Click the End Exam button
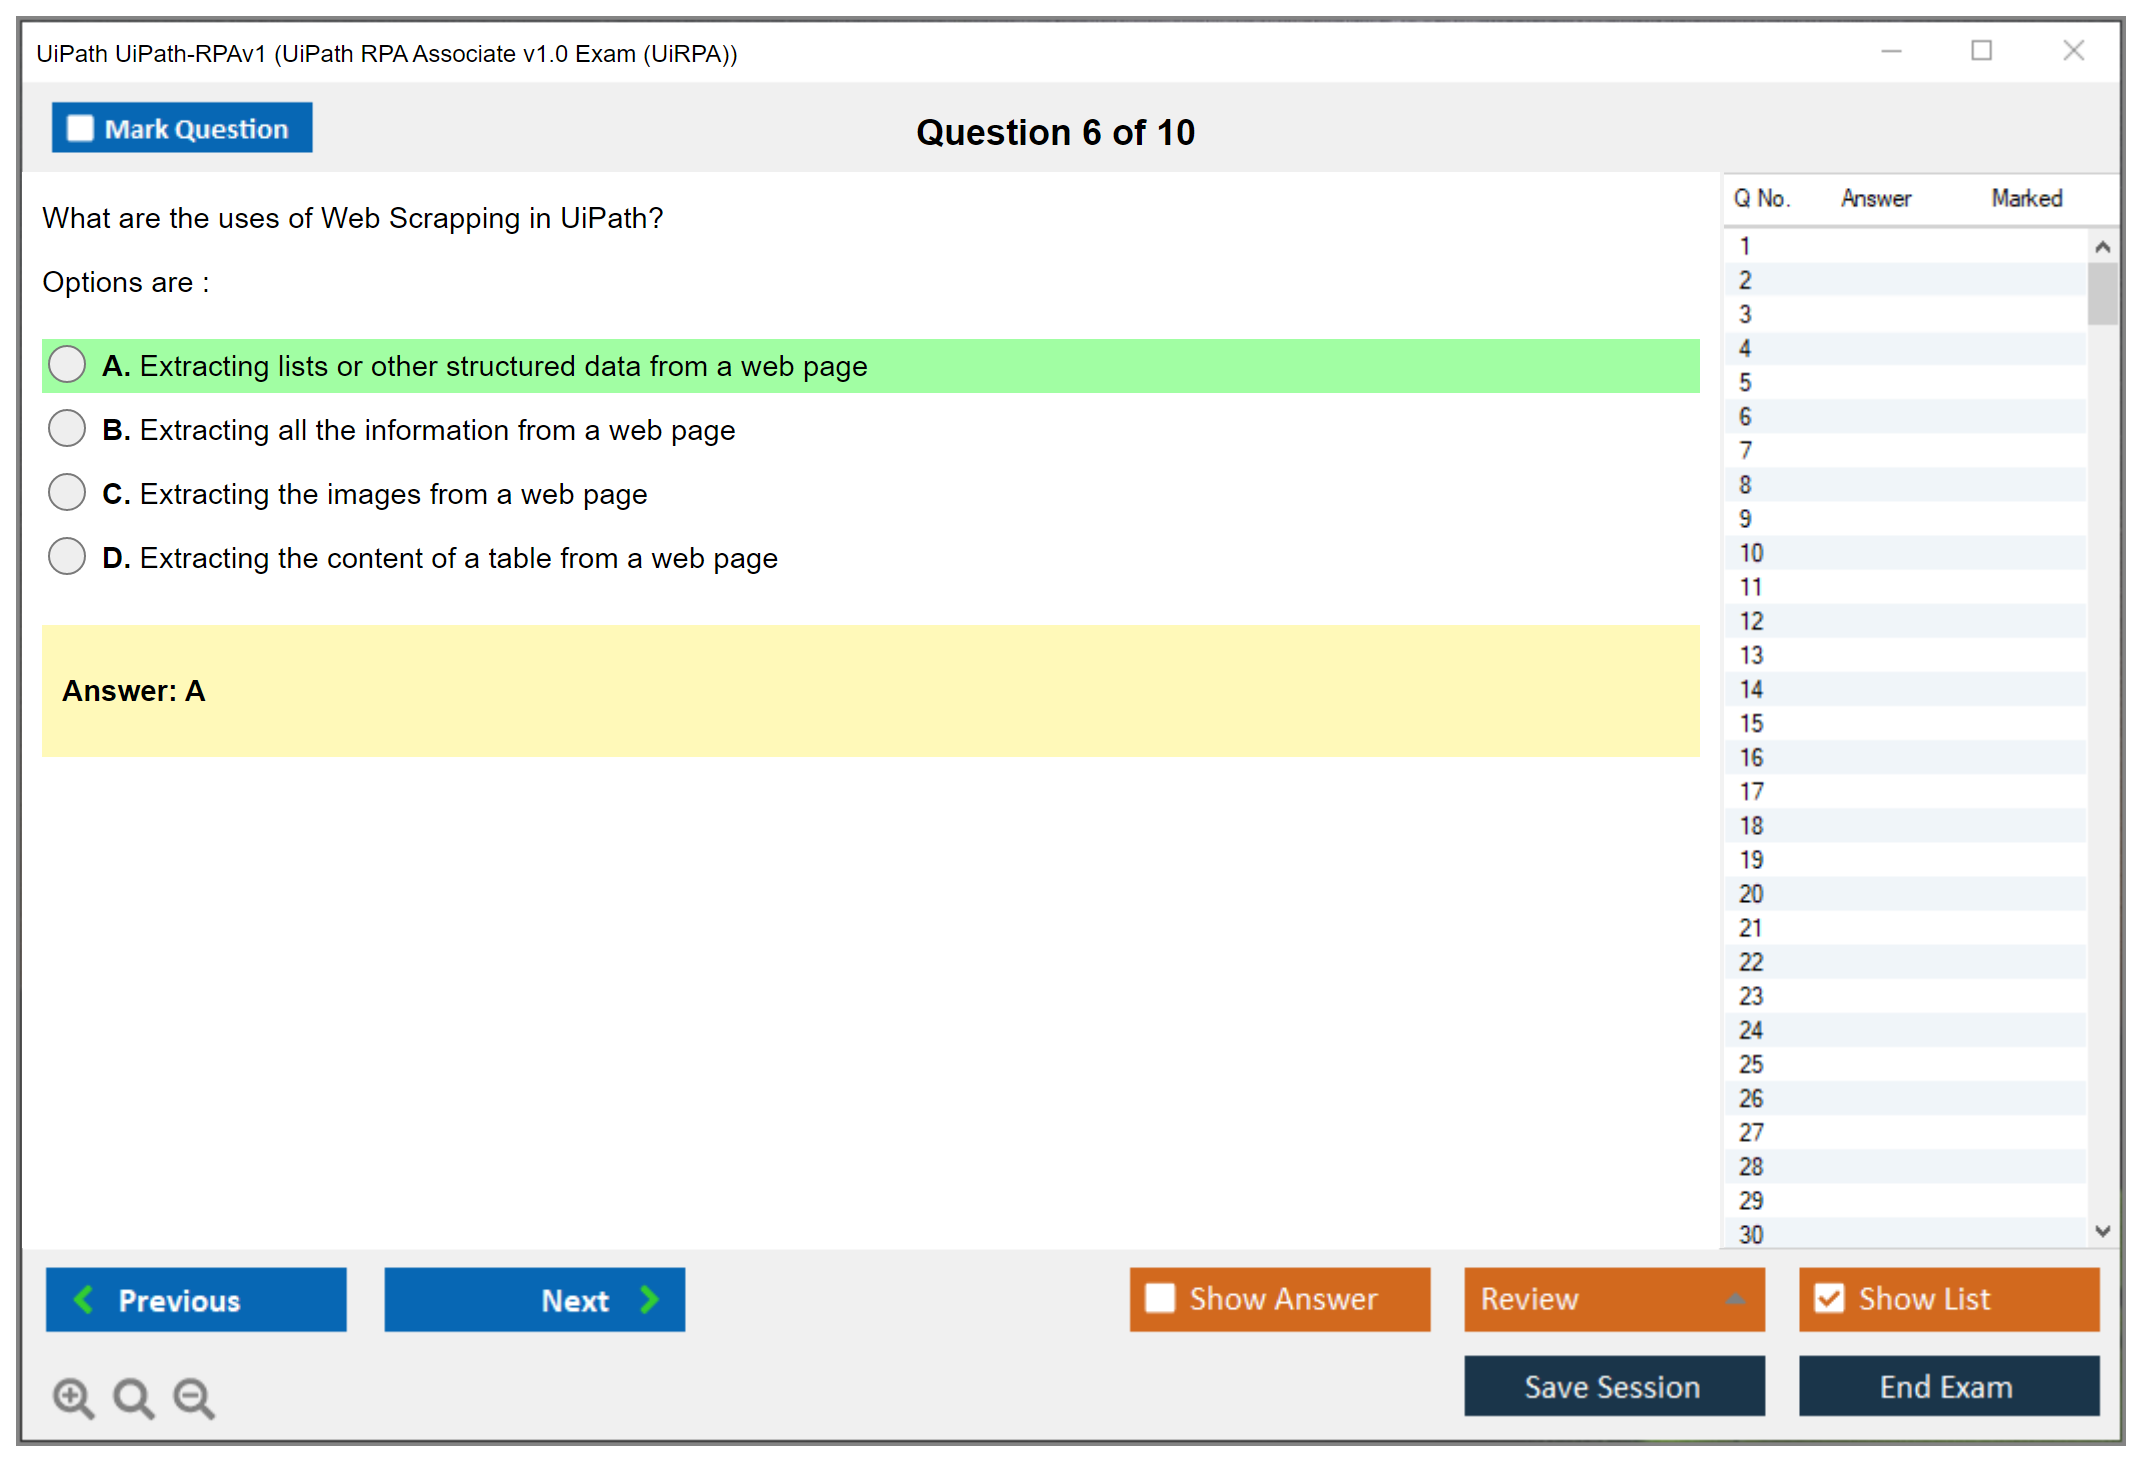2150x1470 pixels. [x=1947, y=1386]
